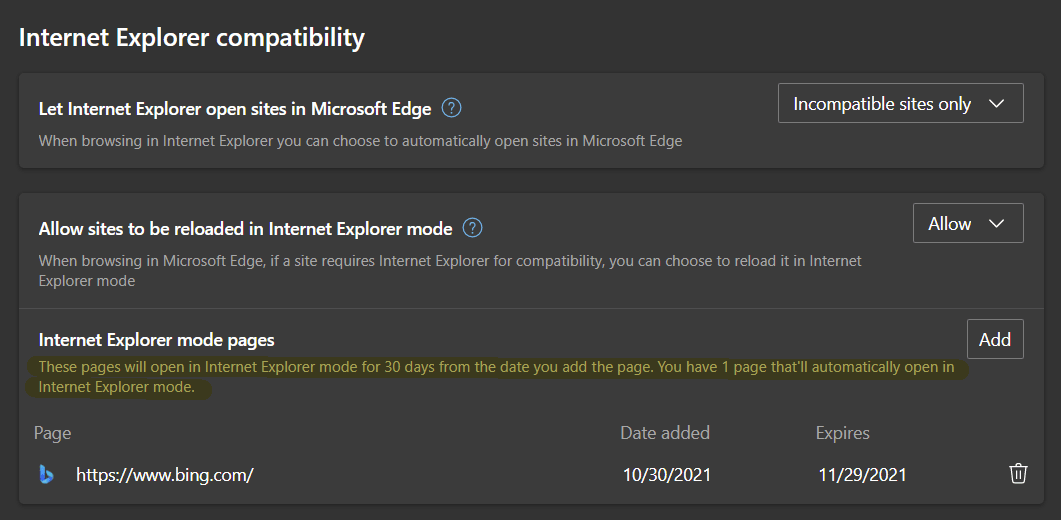This screenshot has height=520, width=1061.
Task: Click Allow sites to be reloaded setting label
Action: [245, 229]
